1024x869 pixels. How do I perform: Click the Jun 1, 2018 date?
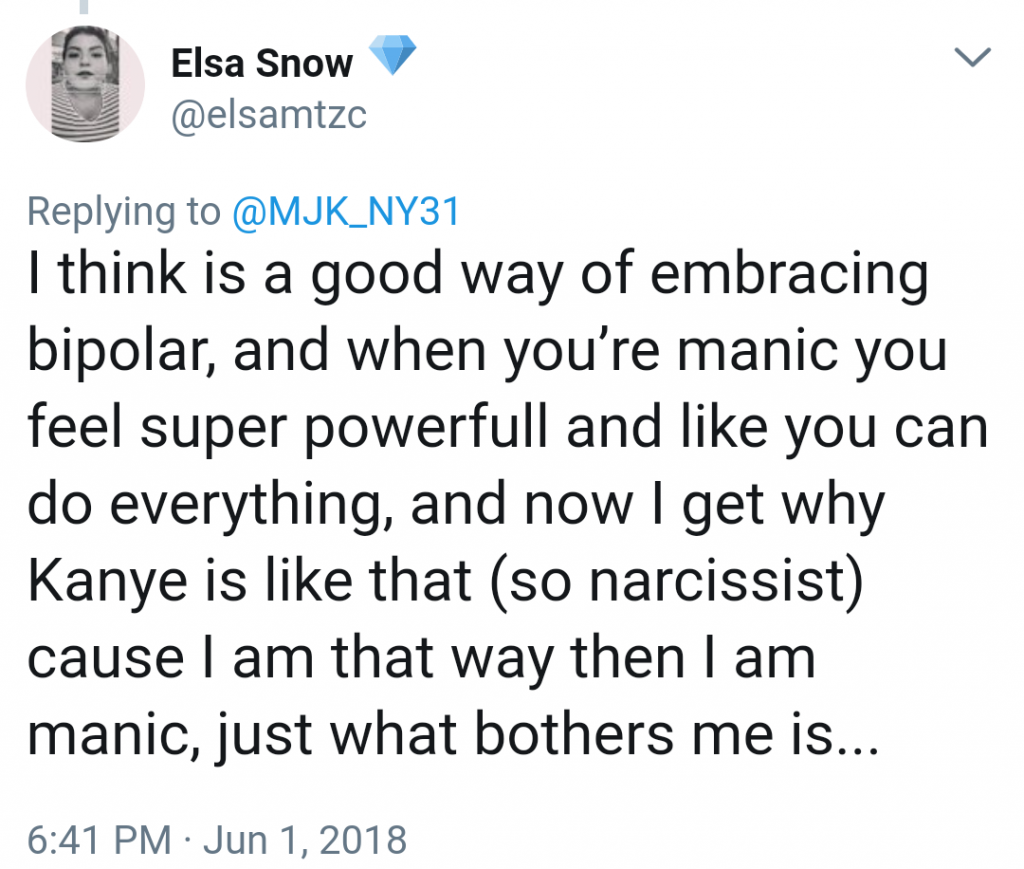point(305,839)
